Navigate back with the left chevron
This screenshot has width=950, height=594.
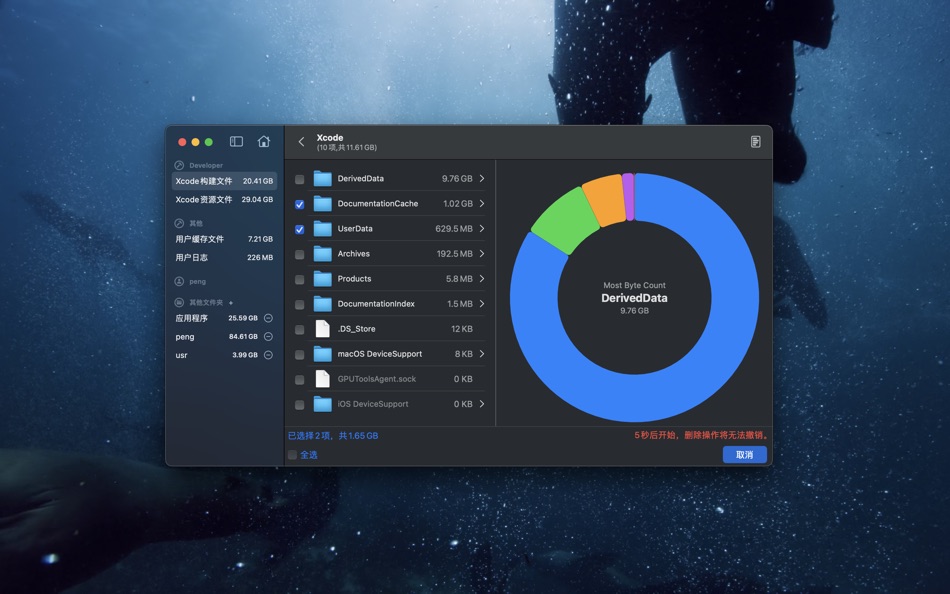[301, 142]
